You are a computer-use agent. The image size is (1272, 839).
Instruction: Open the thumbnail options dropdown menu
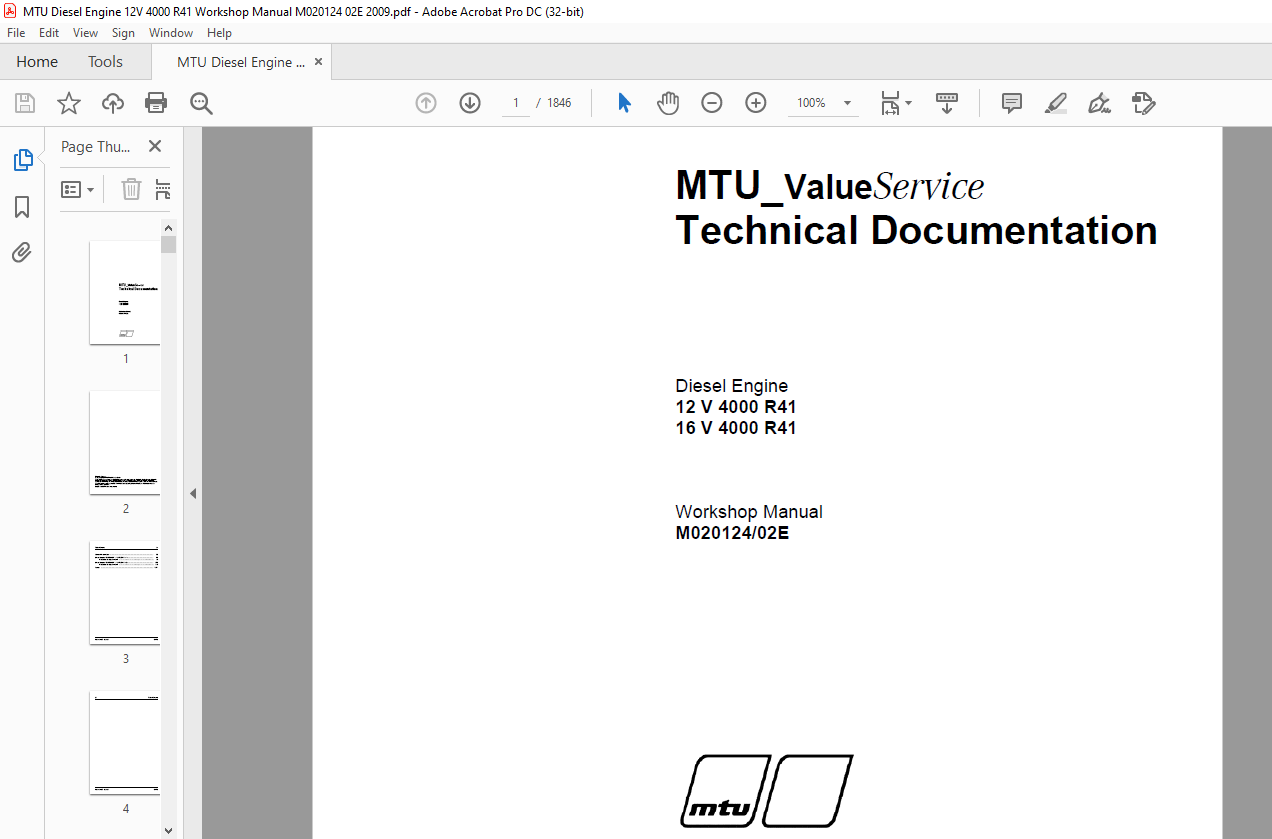pos(78,189)
